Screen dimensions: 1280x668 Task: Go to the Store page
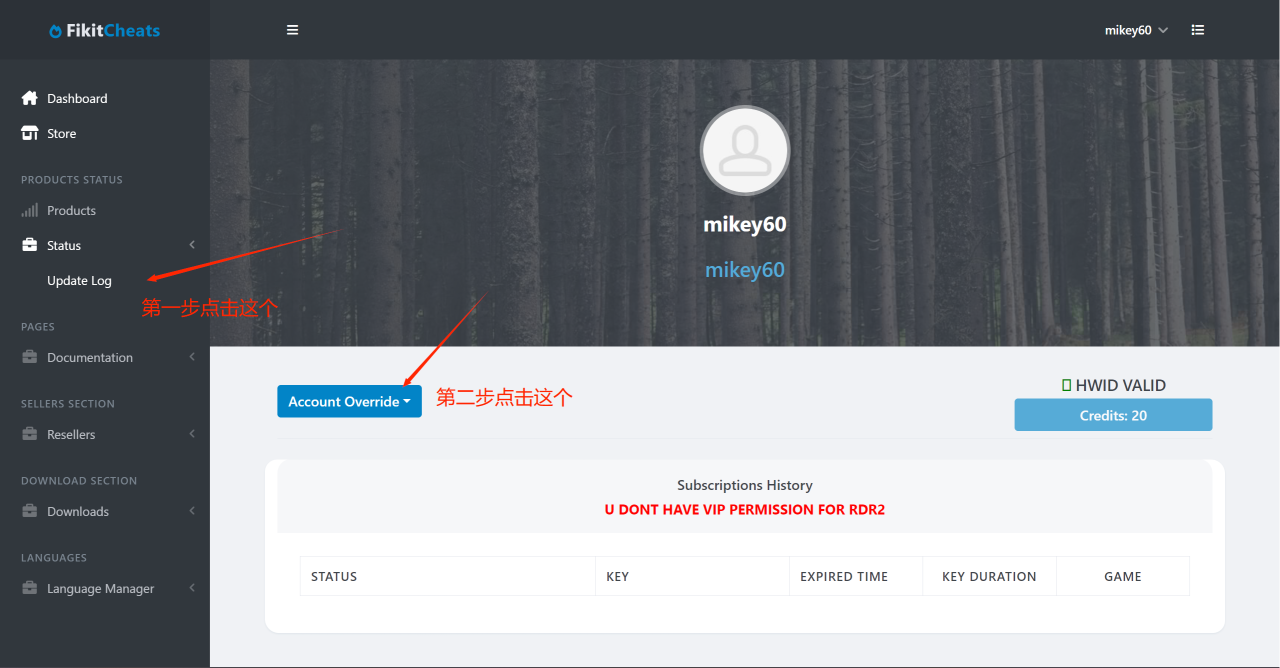pos(61,133)
